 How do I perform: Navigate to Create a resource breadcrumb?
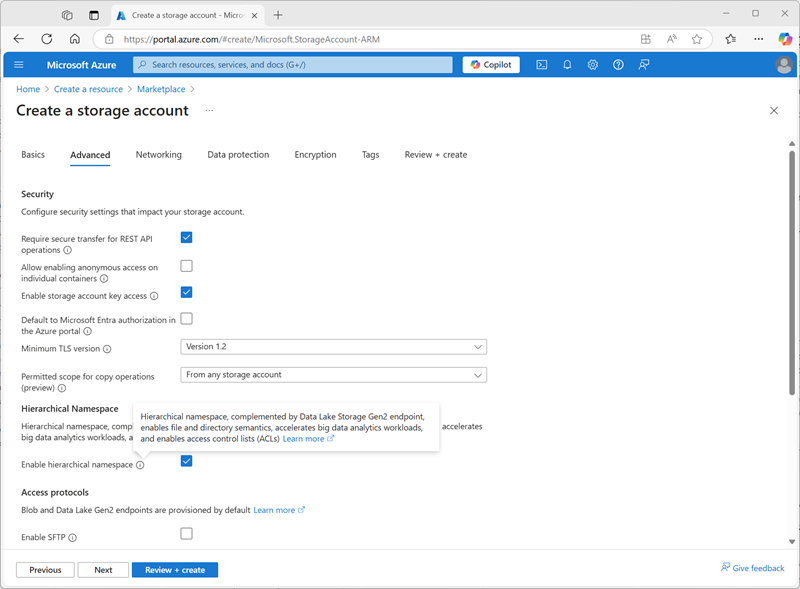(x=88, y=89)
